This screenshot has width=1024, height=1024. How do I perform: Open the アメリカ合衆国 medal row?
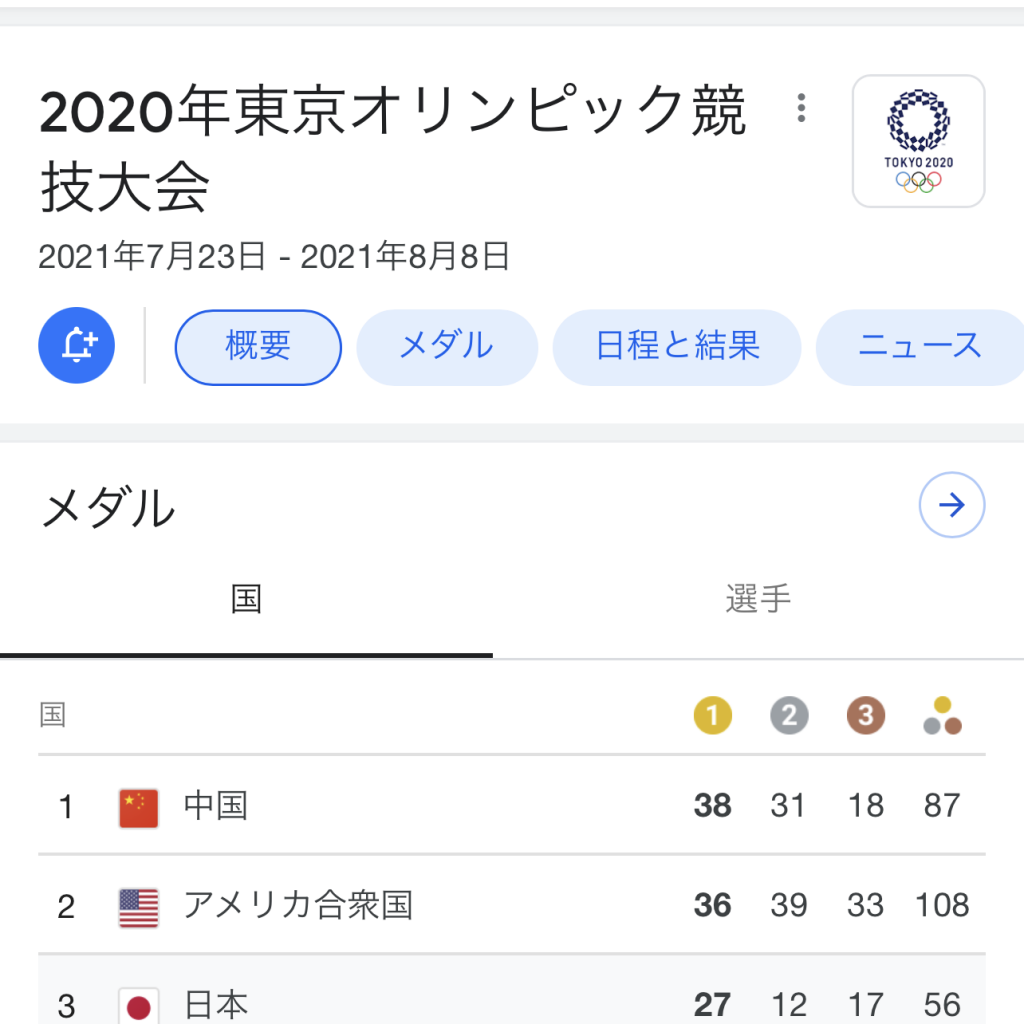[x=512, y=905]
